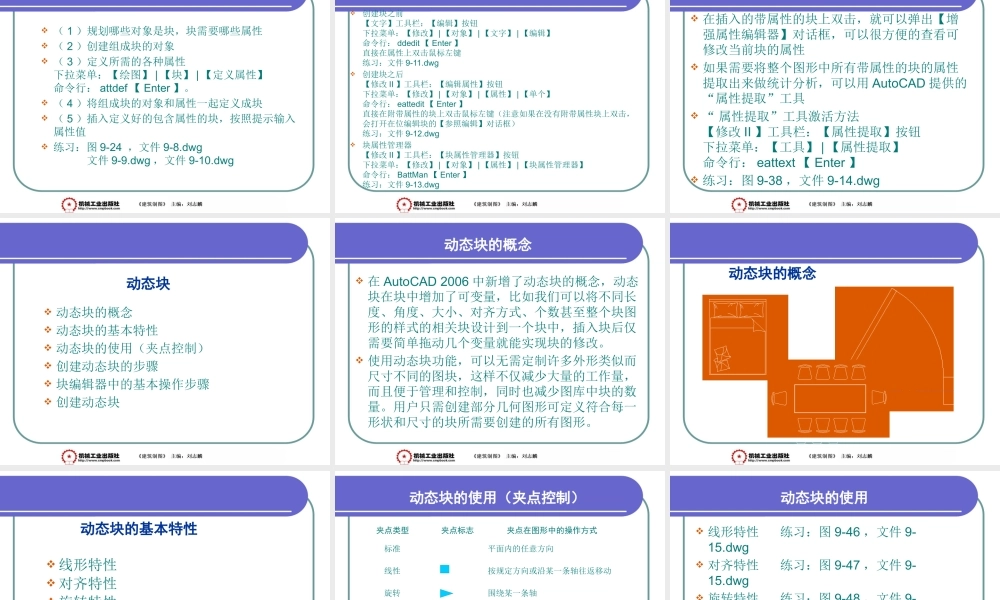
Task: Click the orange bedroom and dining floor plan image
Action: (828, 362)
